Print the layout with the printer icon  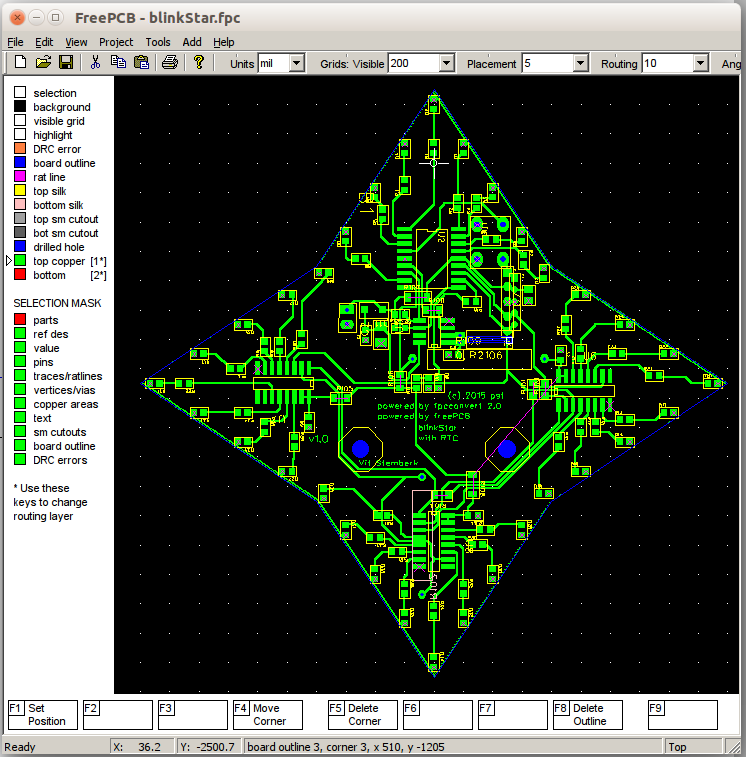click(169, 62)
